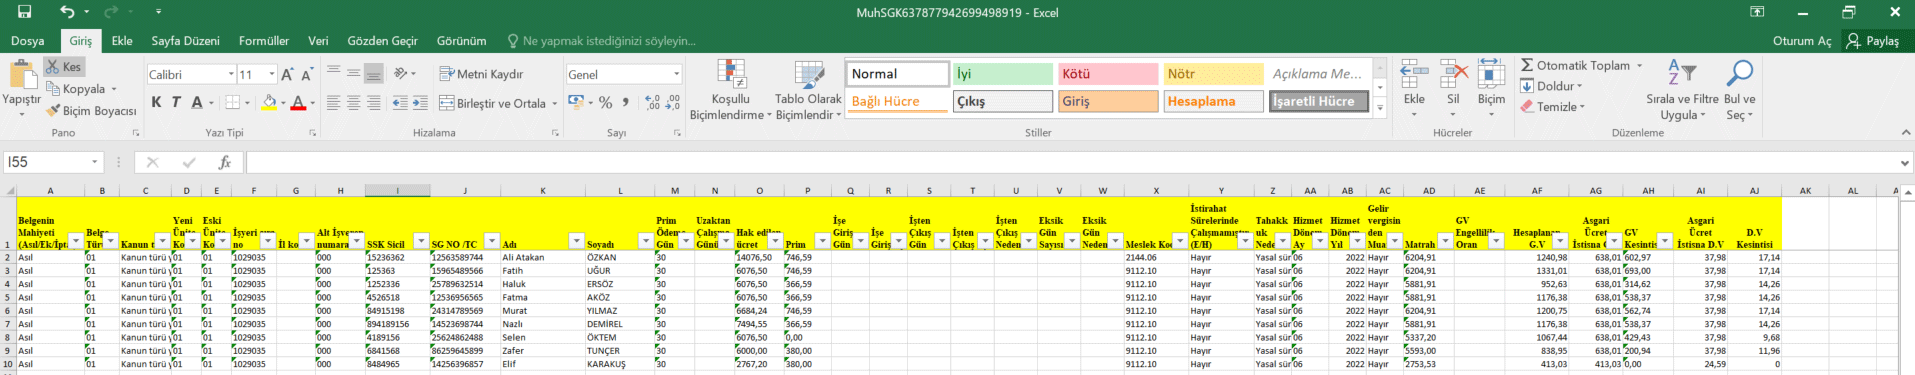Toggle Metni Kaydır wrap text

pyautogui.click(x=481, y=74)
